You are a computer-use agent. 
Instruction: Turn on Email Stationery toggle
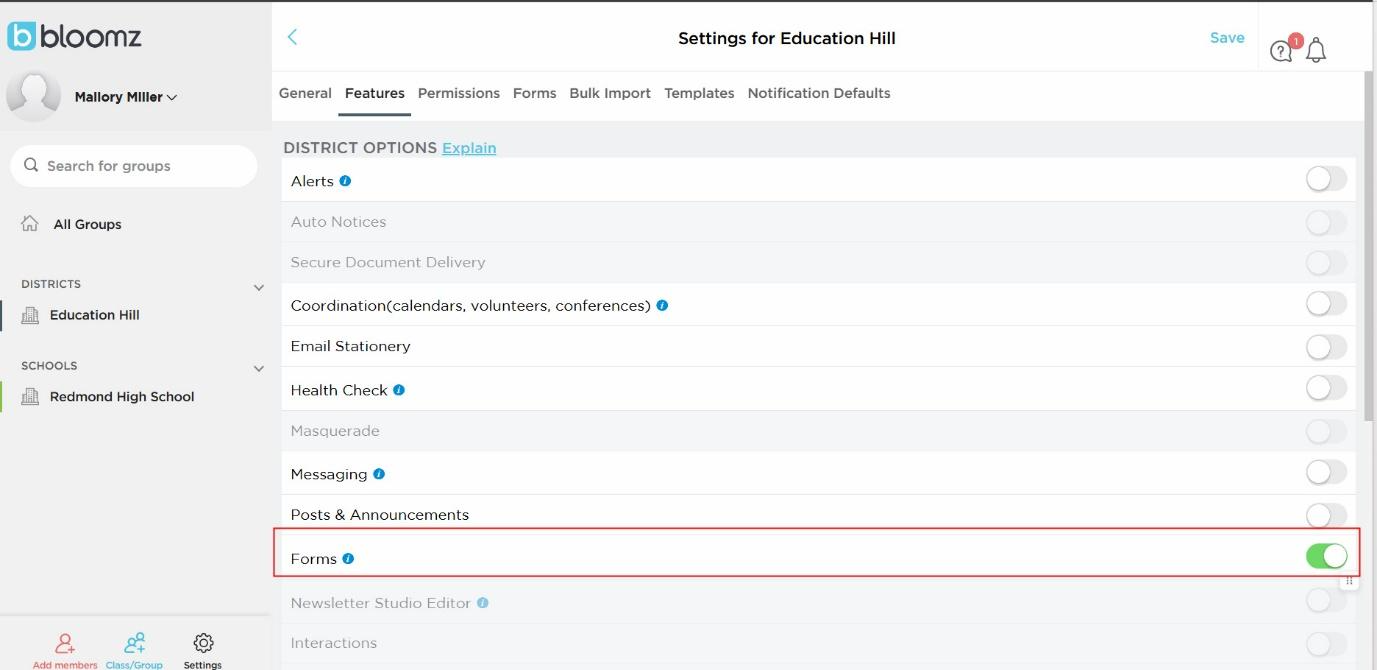(1326, 347)
